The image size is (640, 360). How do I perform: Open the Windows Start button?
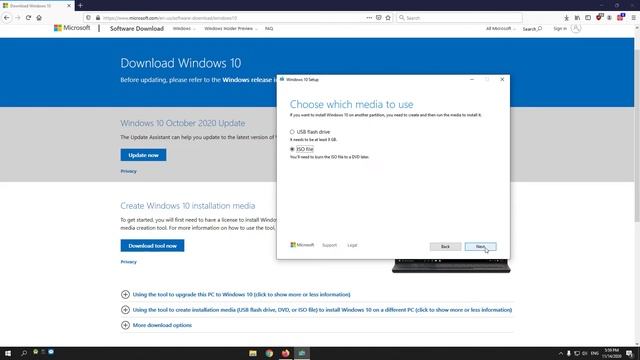(8, 353)
